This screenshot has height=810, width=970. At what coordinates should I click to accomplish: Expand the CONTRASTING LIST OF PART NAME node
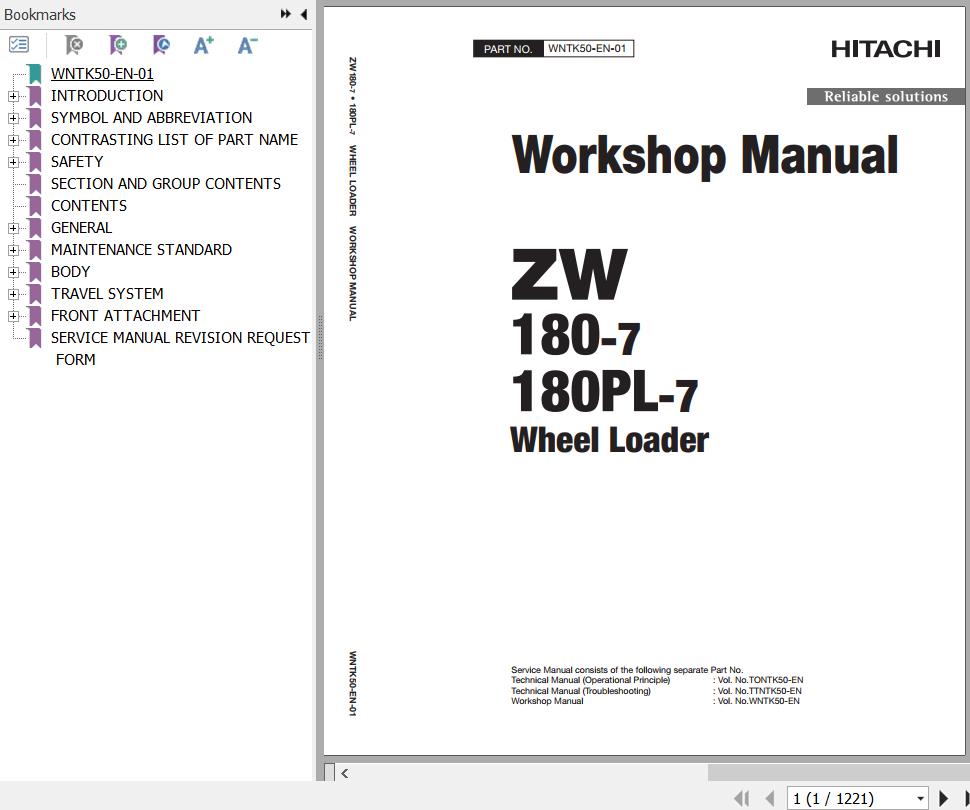[13, 140]
